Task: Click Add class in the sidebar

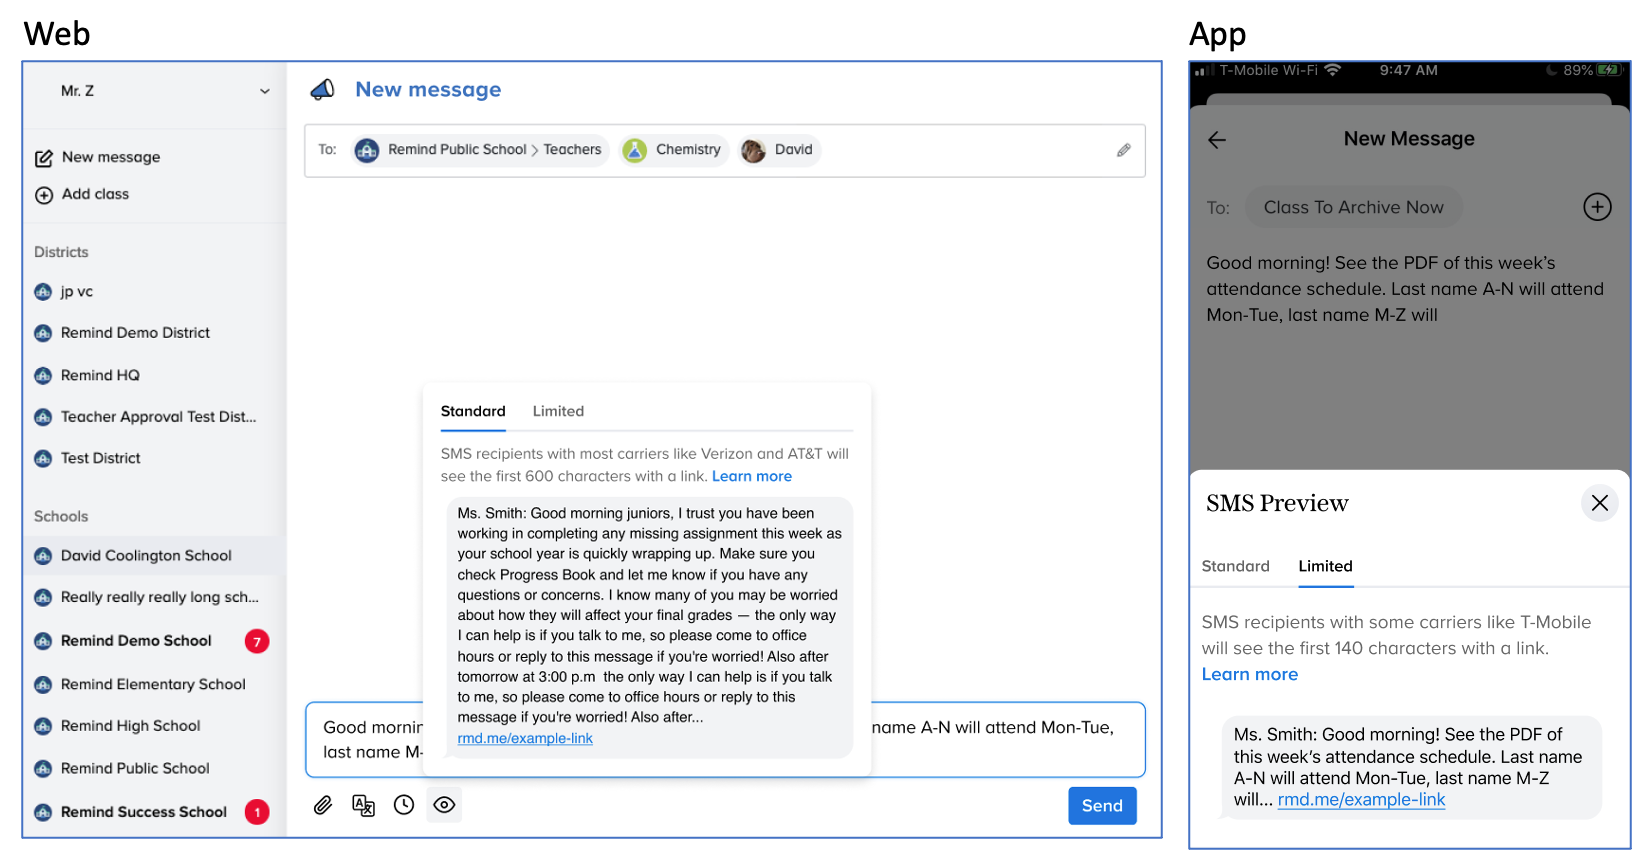Action: coord(95,194)
